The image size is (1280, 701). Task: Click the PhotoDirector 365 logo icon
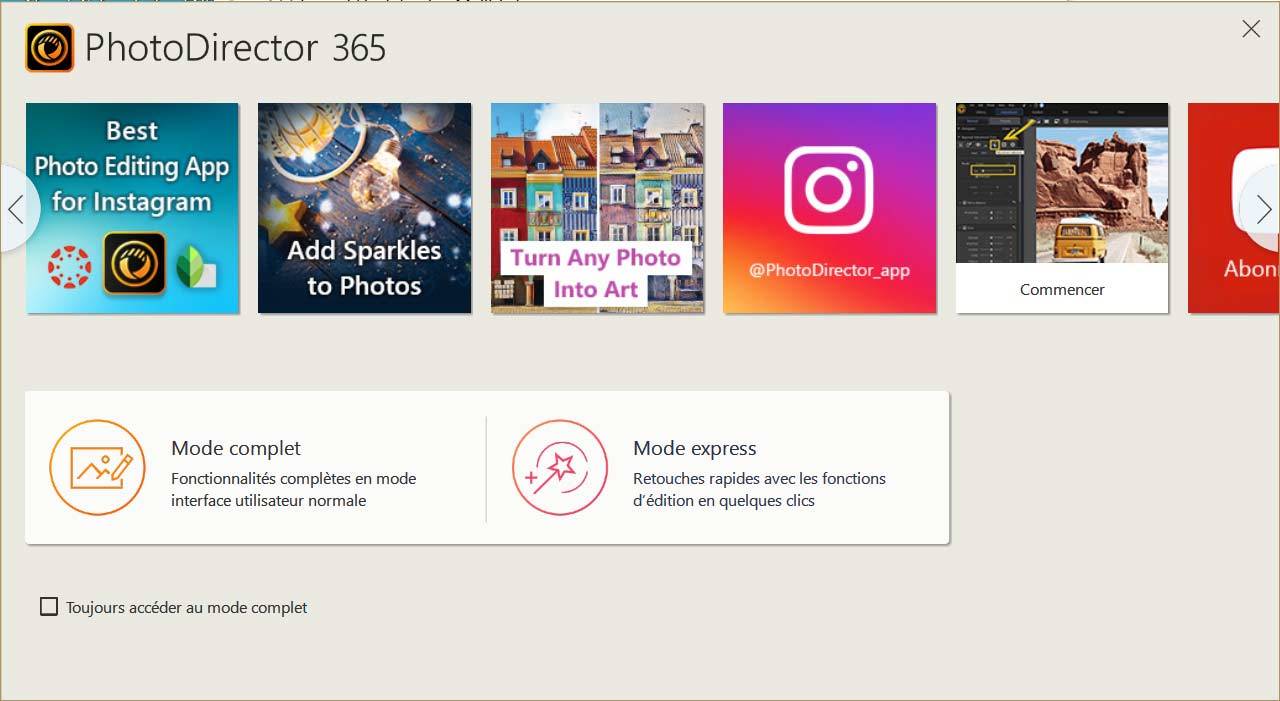pos(49,48)
